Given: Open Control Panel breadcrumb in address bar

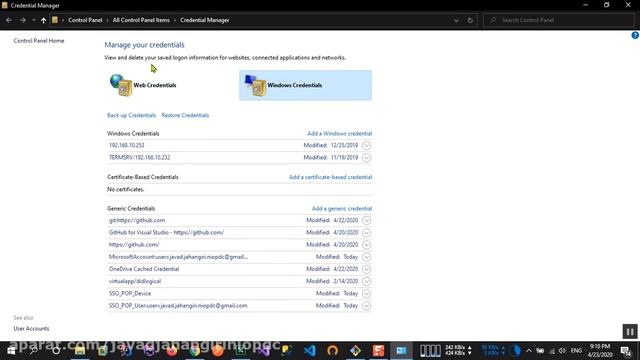Looking at the screenshot, I should (x=85, y=20).
